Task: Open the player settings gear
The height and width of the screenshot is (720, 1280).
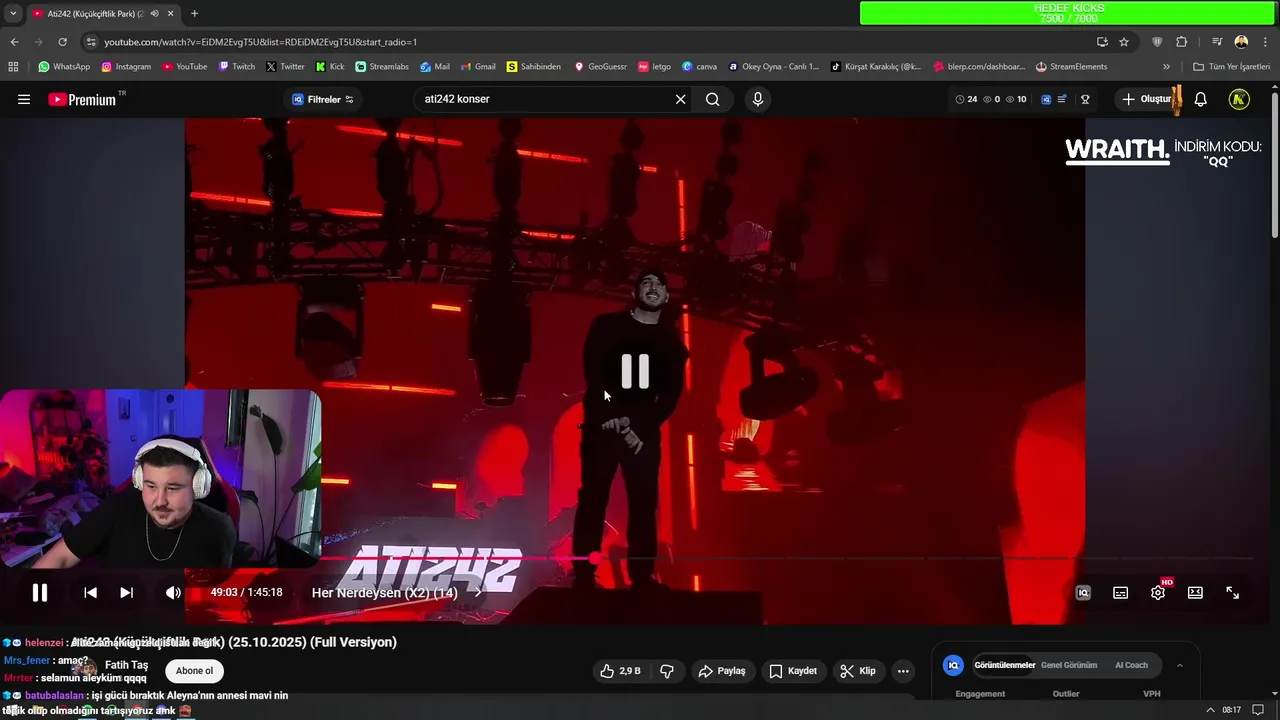Action: tap(1158, 593)
